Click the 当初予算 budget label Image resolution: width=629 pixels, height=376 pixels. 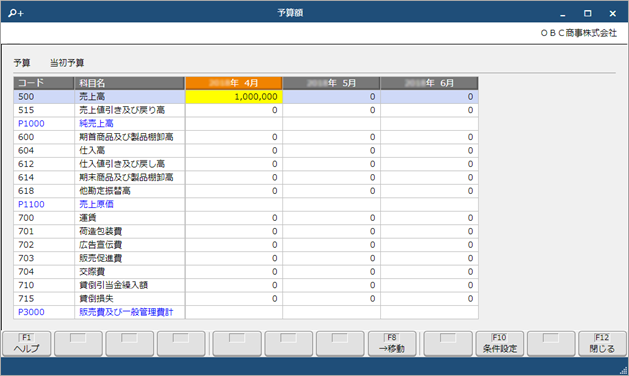tap(67, 63)
